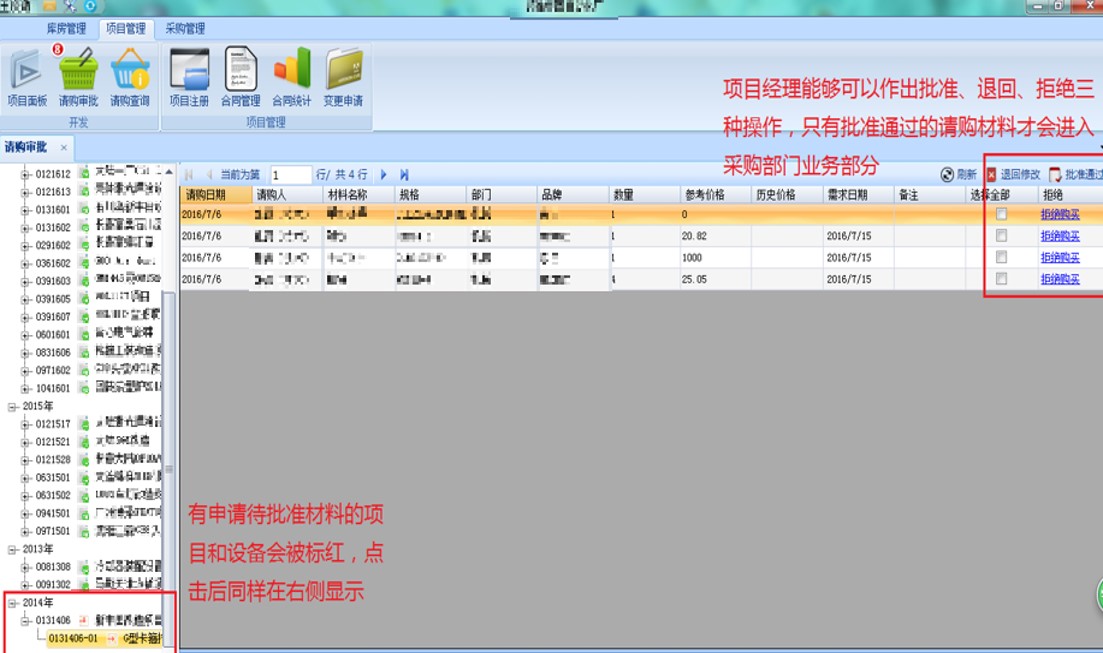Select the 请购审批 document tab
This screenshot has height=653, width=1103.
coord(26,147)
